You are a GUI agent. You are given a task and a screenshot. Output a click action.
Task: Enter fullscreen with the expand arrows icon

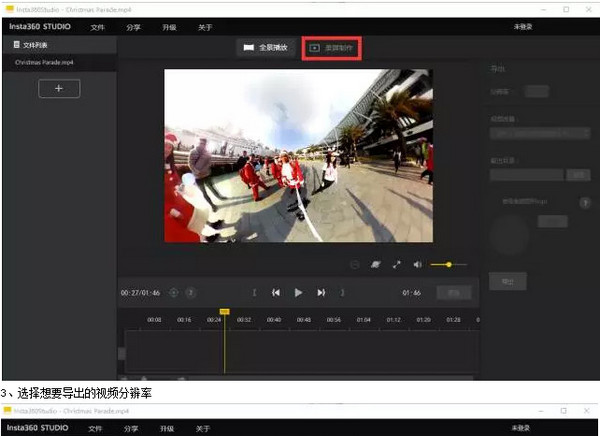(x=397, y=264)
